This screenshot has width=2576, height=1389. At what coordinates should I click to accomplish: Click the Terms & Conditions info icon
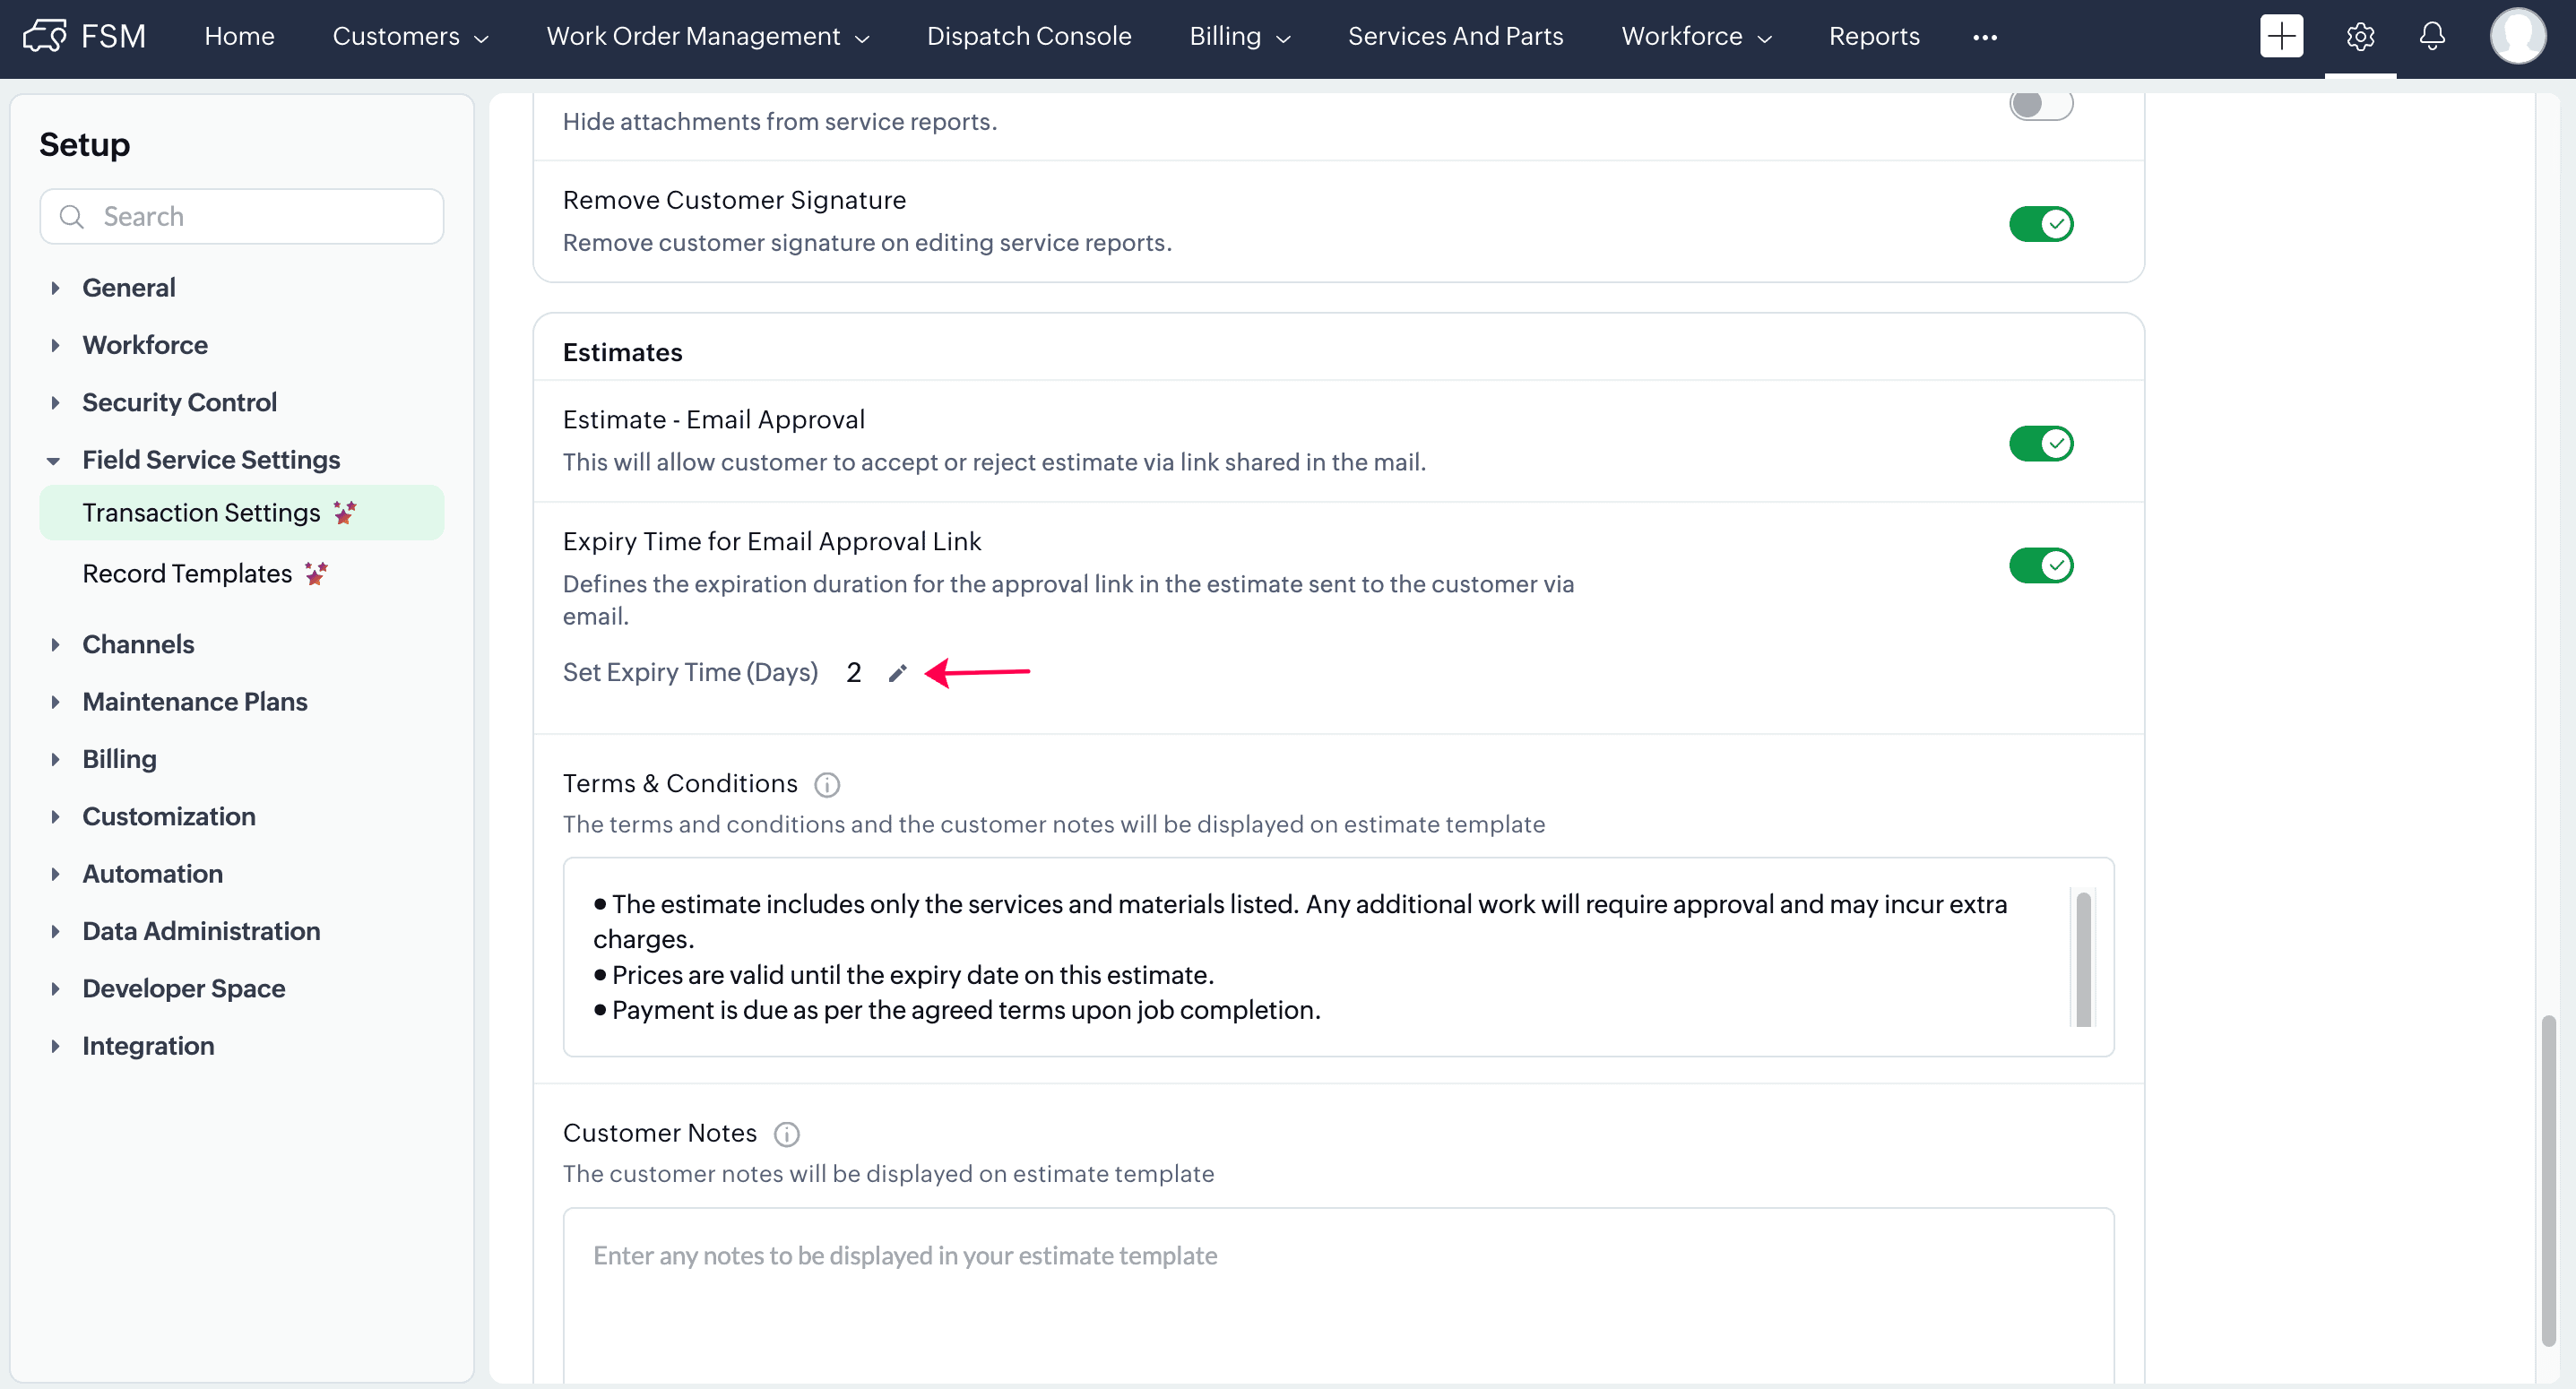[826, 785]
